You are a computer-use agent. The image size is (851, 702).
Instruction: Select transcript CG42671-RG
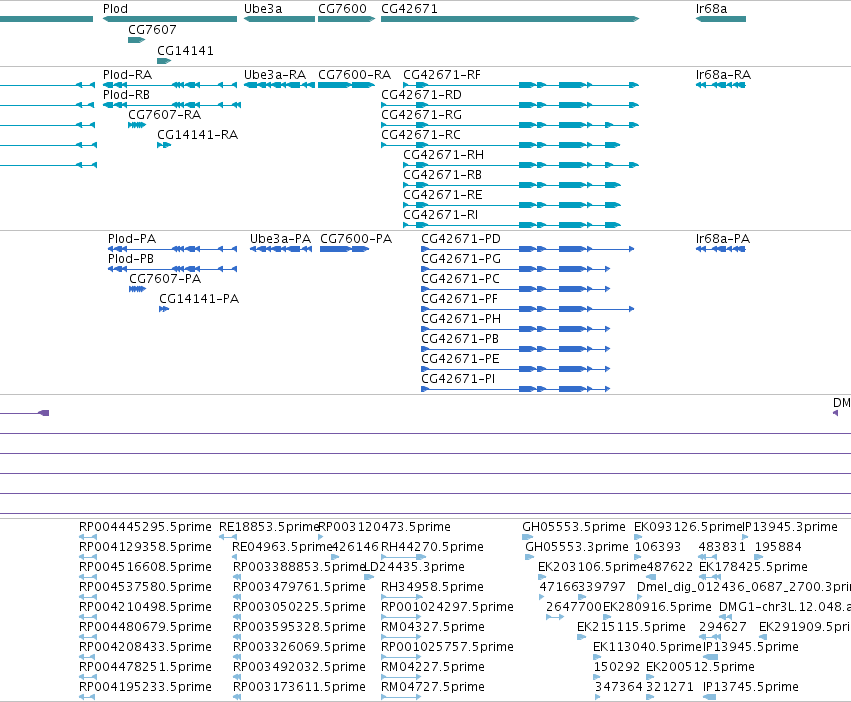tap(422, 115)
